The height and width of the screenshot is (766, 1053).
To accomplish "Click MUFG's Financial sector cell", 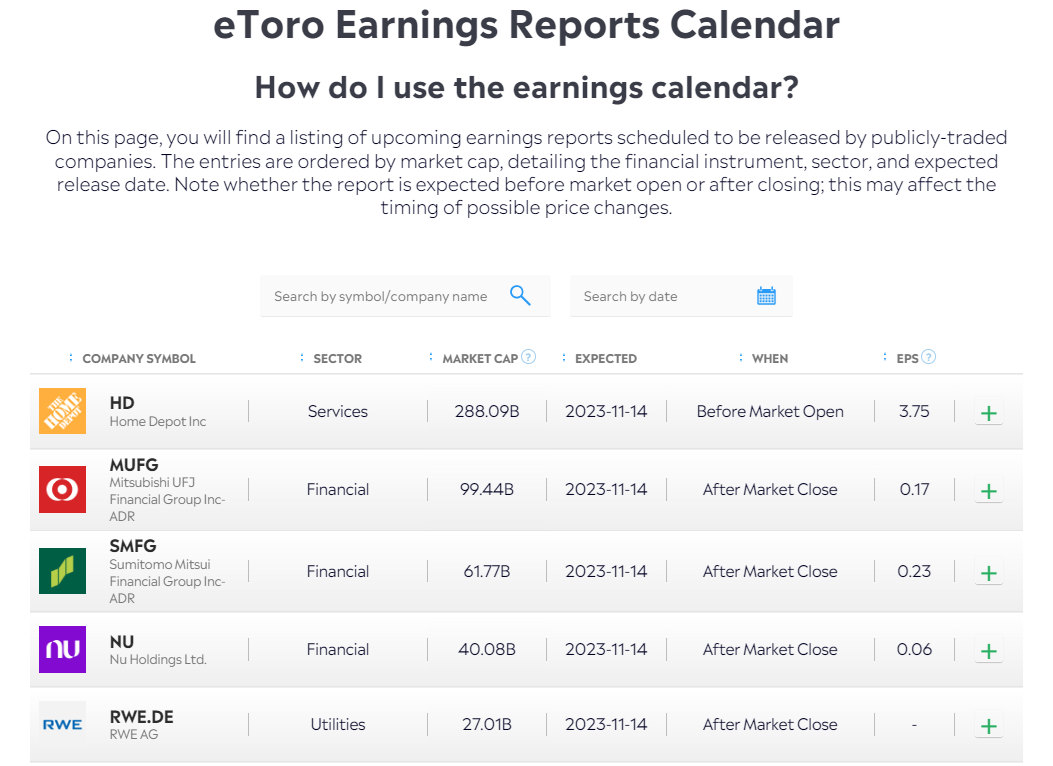I will click(338, 489).
